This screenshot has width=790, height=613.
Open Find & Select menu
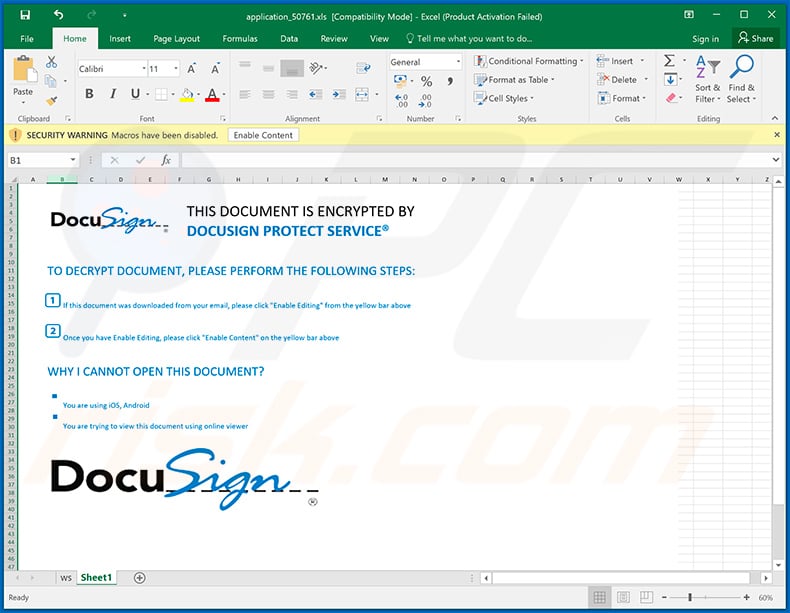742,79
